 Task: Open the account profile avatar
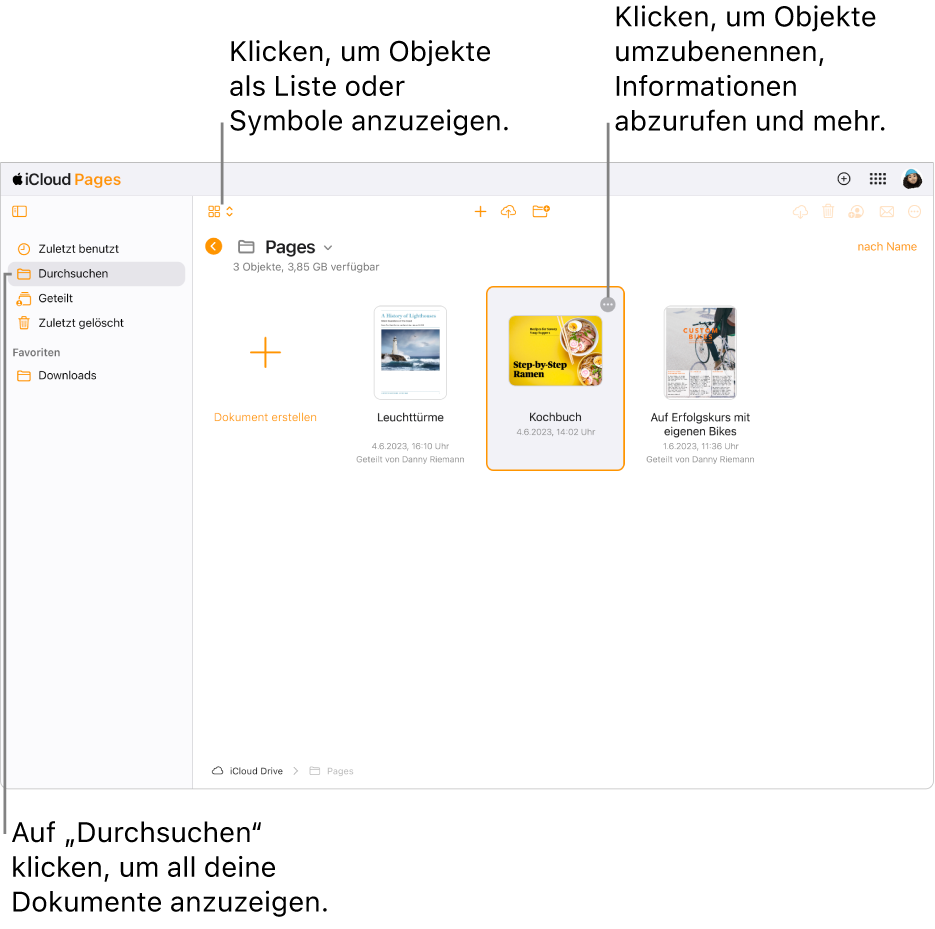coord(912,179)
